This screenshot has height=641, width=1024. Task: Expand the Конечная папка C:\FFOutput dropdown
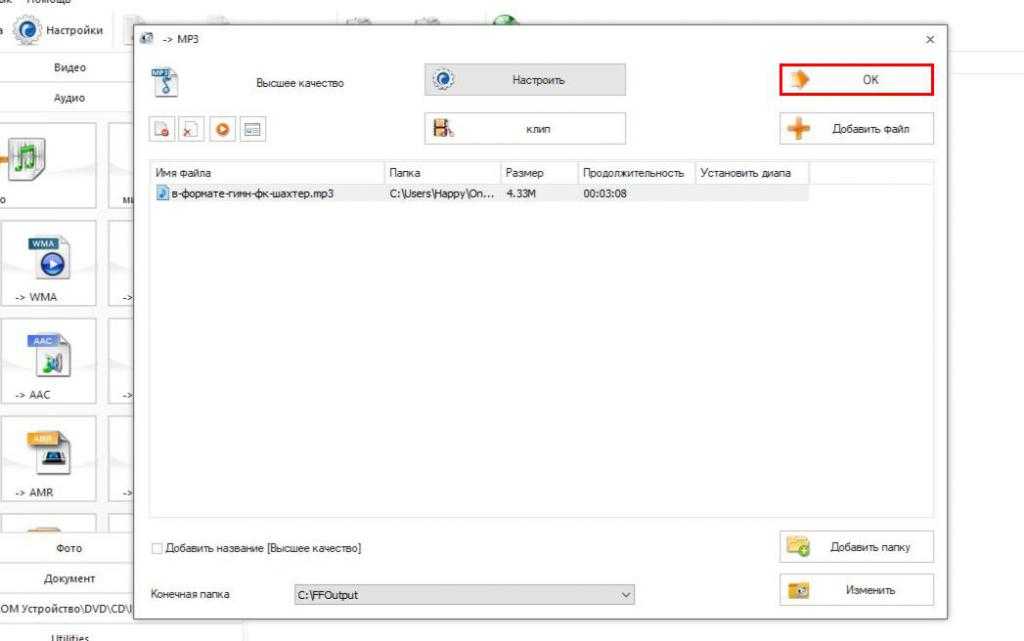click(464, 595)
